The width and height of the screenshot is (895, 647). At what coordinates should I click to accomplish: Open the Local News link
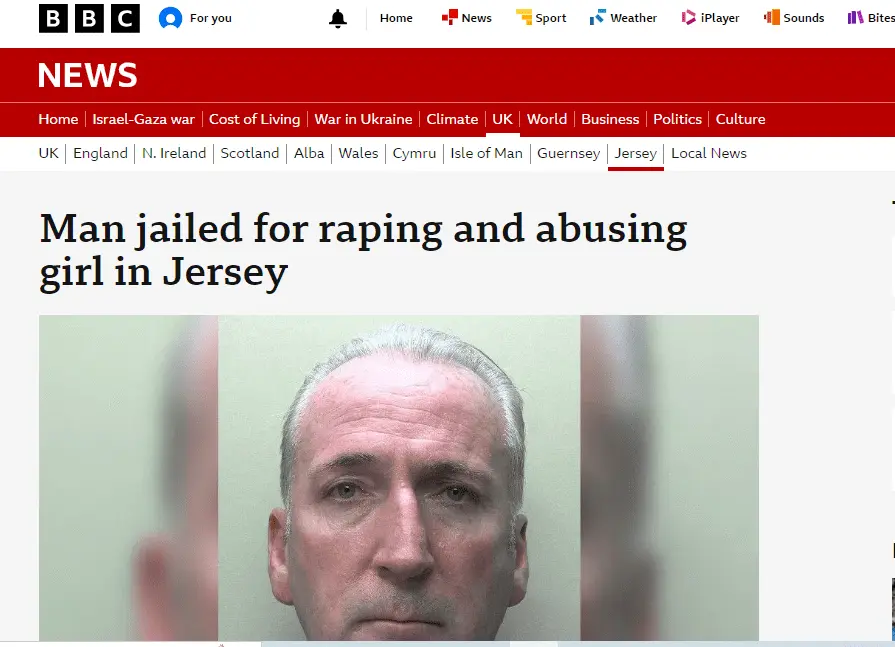(x=709, y=153)
